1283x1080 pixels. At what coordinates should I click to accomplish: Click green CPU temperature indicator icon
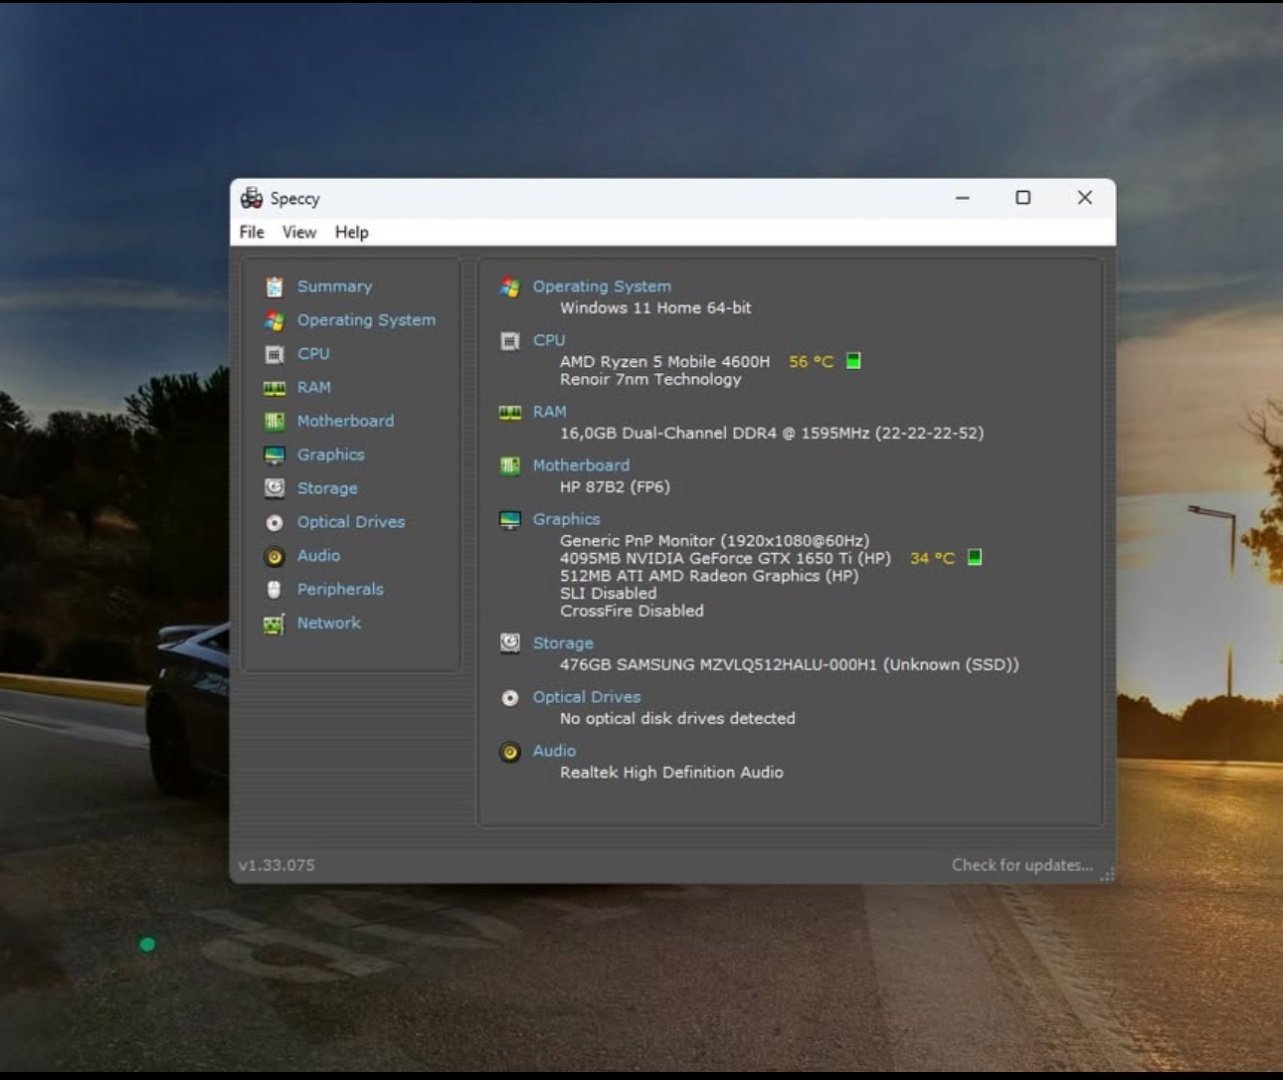pos(853,361)
